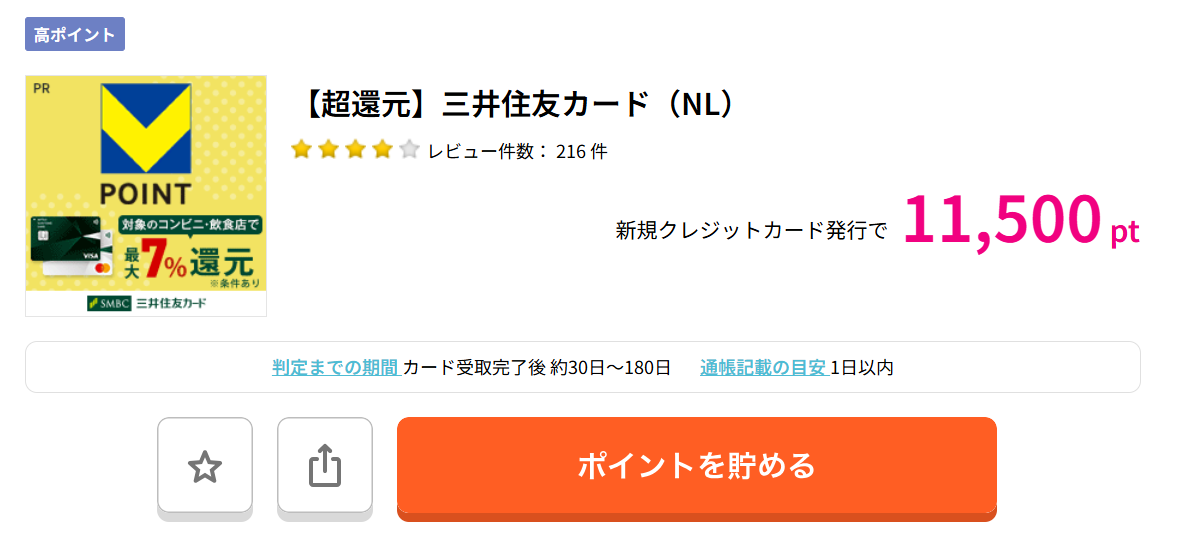Click the green credit card picture in banner

[x=71, y=245]
